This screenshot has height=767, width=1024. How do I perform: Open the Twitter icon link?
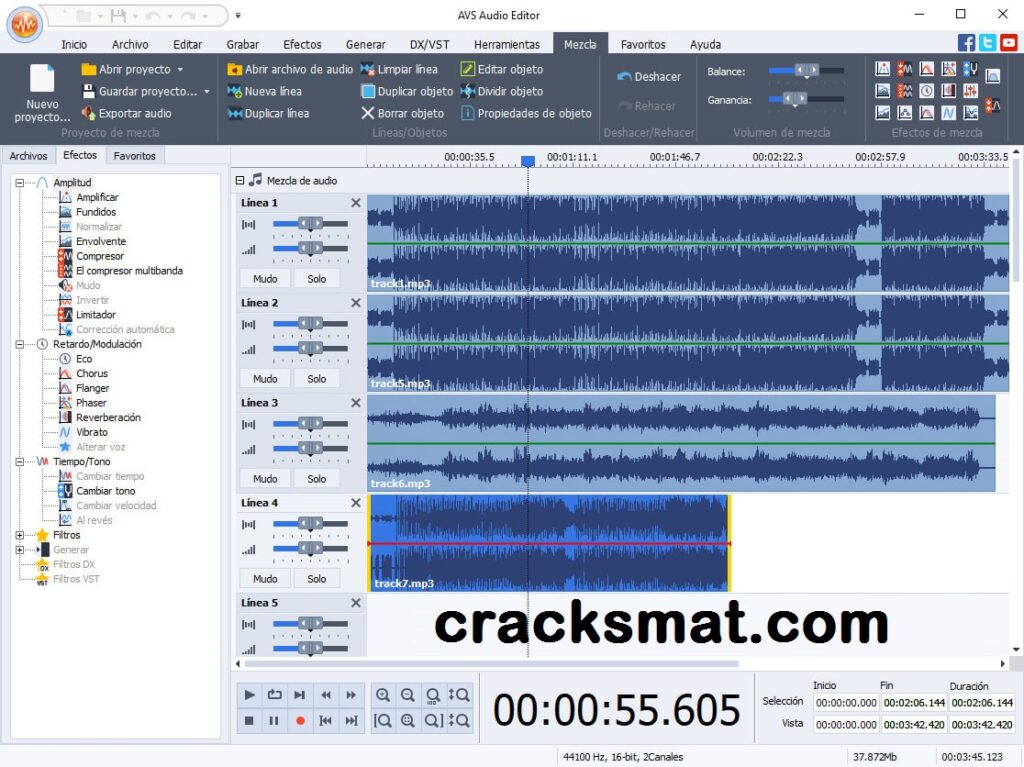point(987,43)
